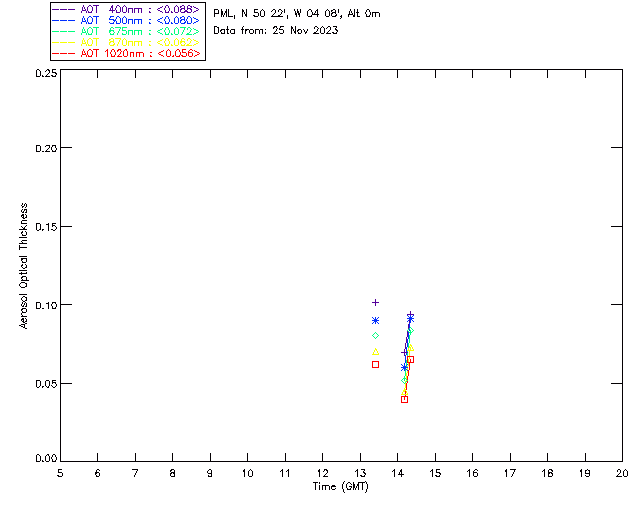Screen dimensions: 640x512
Task: Click the 'Aerosol Optical Thickness' y-axis title
Action: coord(24,266)
